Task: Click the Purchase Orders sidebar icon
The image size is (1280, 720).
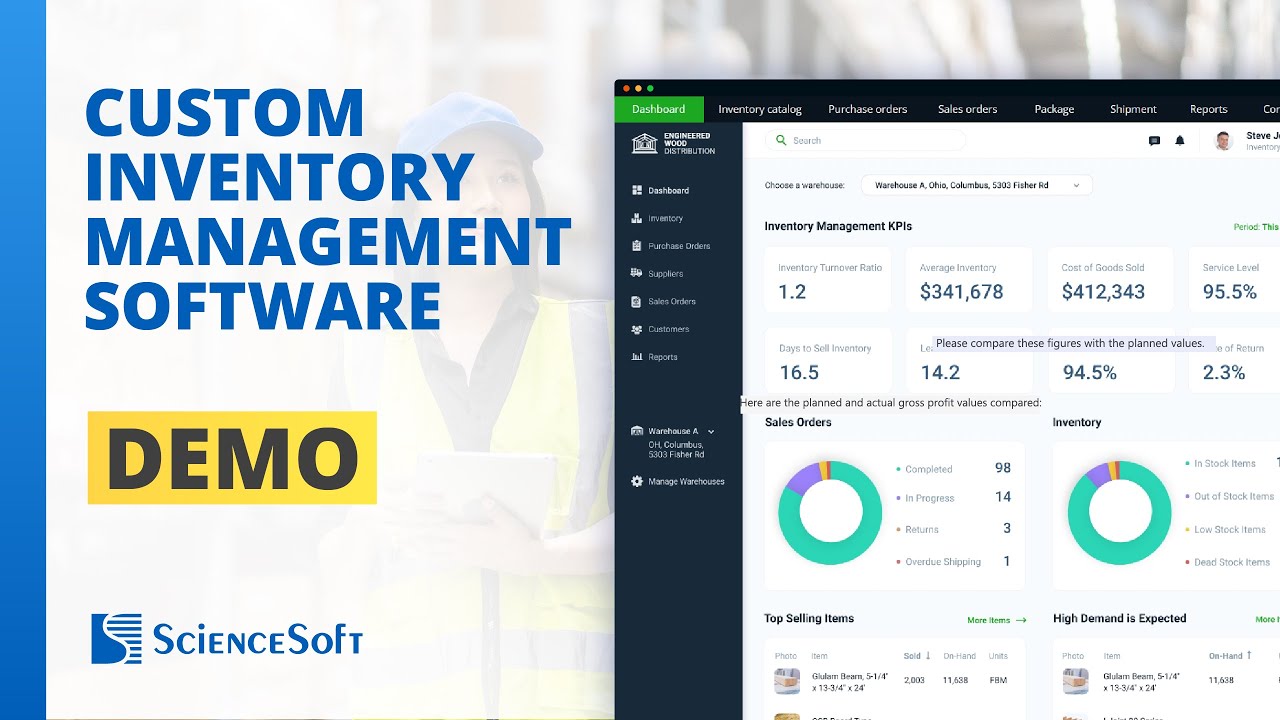Action: click(x=637, y=246)
